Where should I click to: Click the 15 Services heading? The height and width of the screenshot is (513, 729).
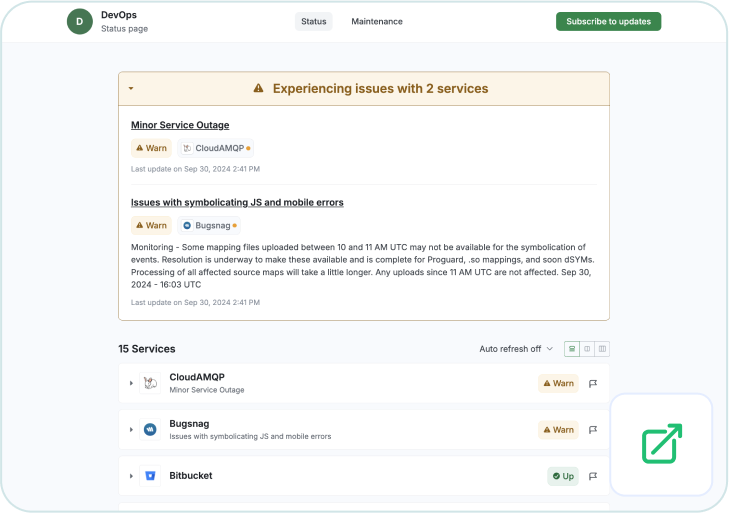click(x=147, y=349)
